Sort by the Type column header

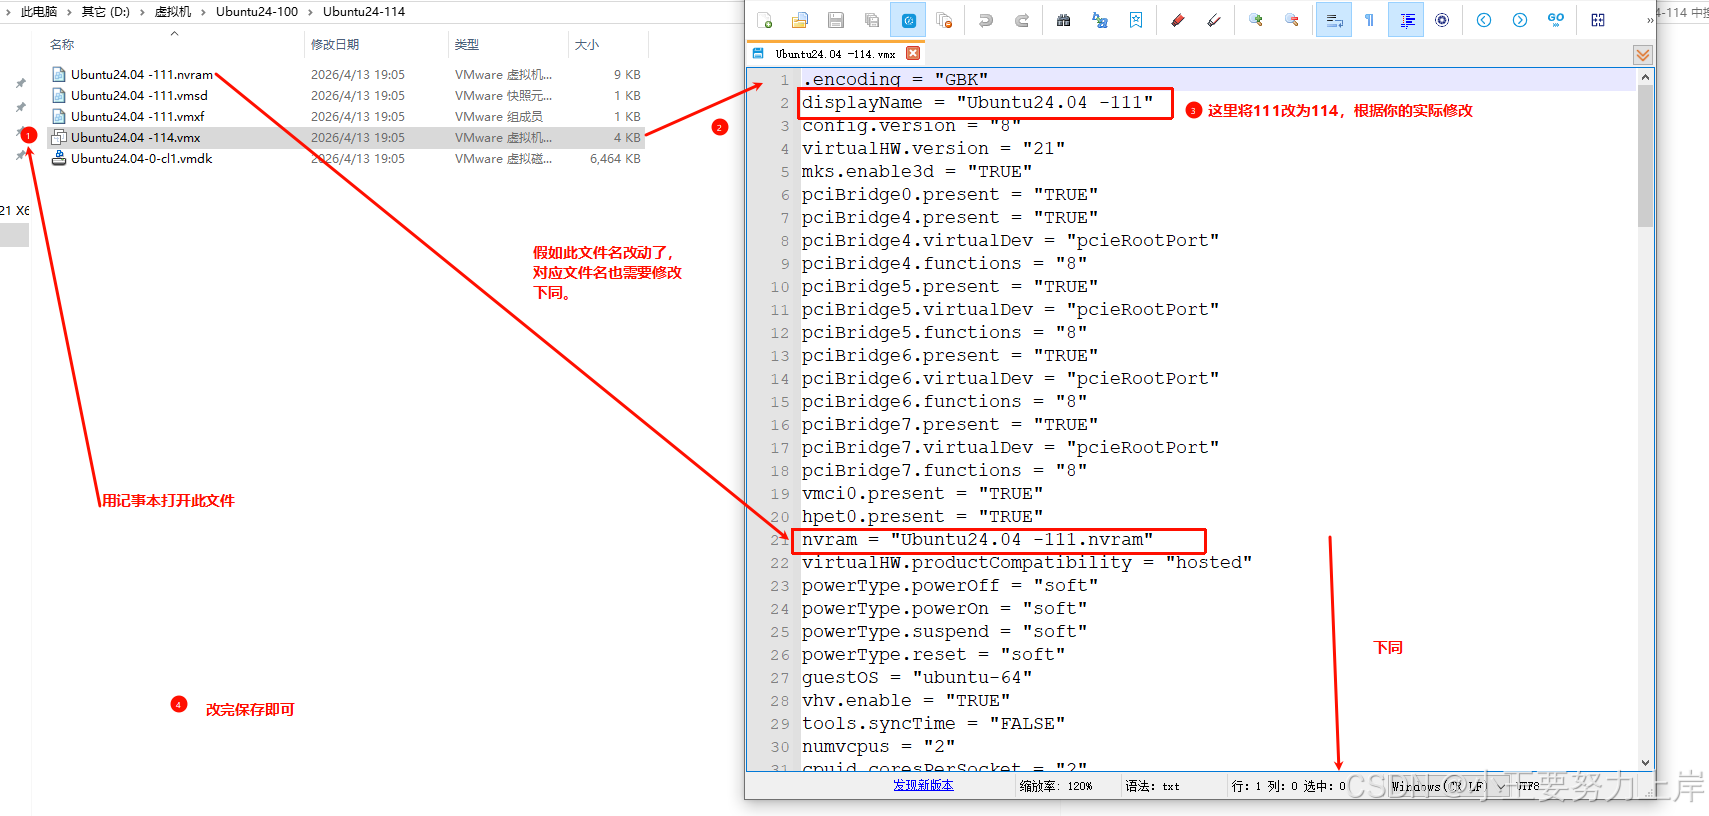pos(467,45)
